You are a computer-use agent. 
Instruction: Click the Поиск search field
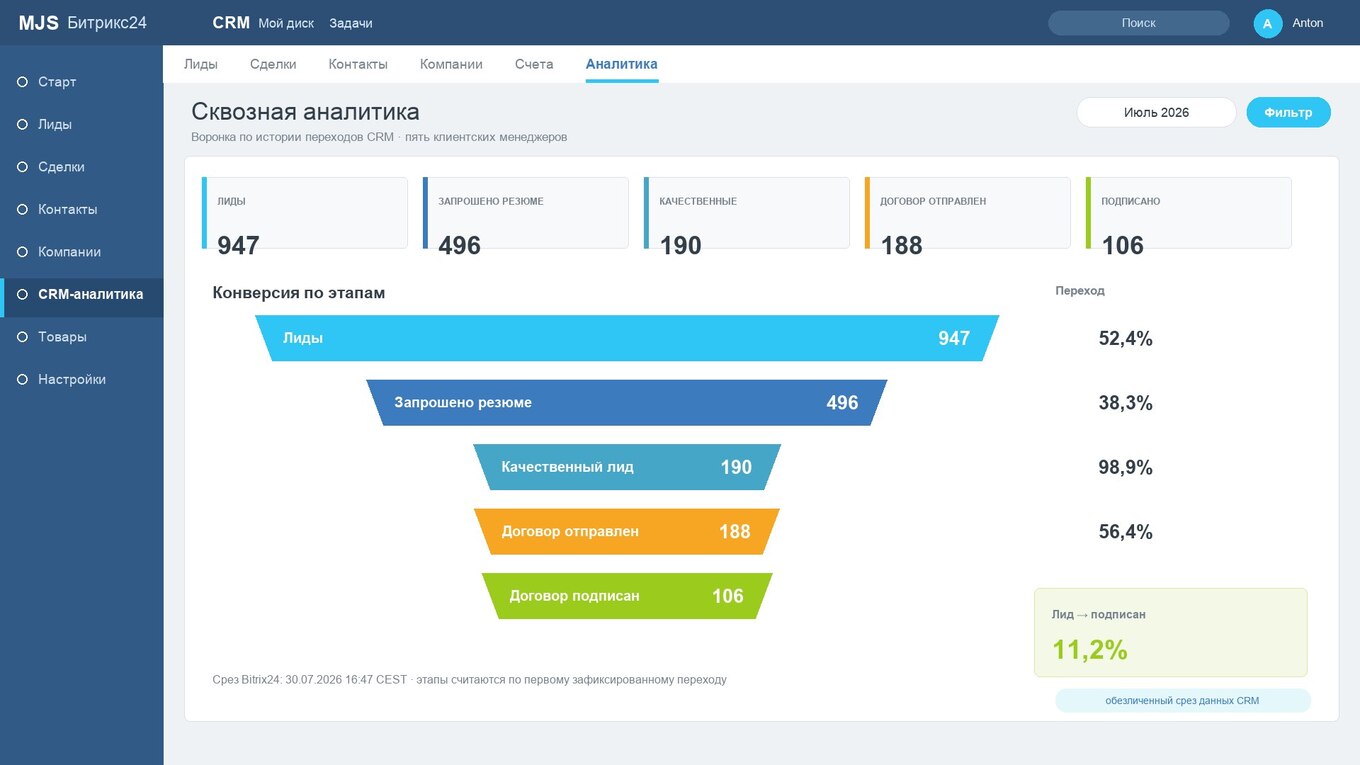pyautogui.click(x=1139, y=23)
